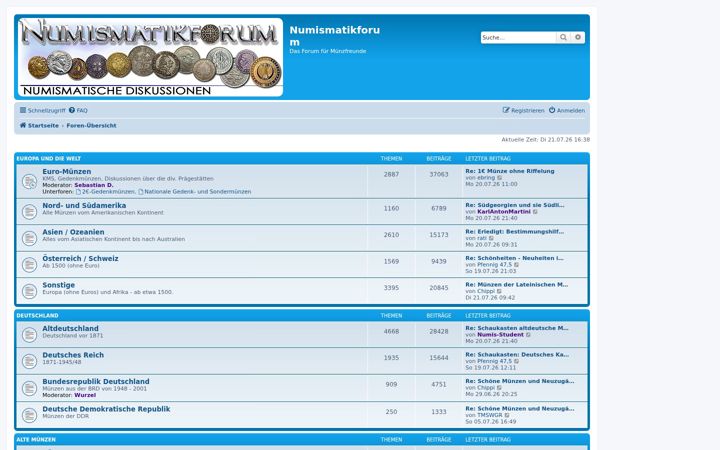Click the Altdeutschland forum icon
Image resolution: width=720 pixels, height=450 pixels.
coord(29,335)
